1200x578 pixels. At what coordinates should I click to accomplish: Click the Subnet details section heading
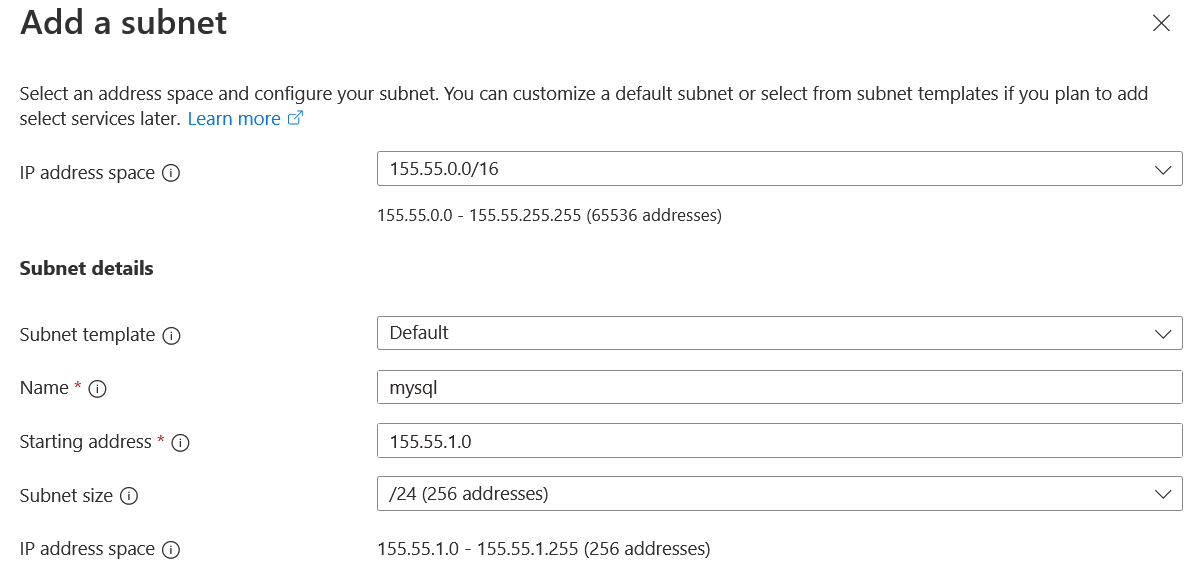(x=87, y=268)
